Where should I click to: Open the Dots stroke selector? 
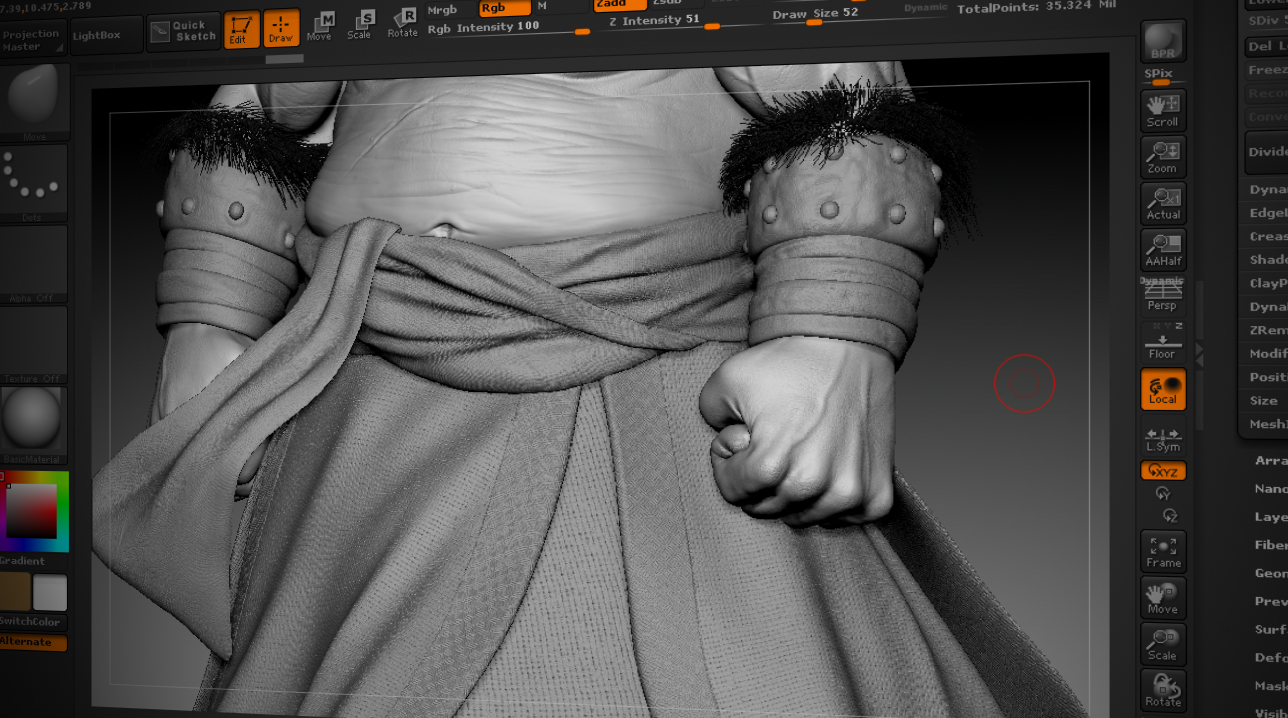[35, 180]
